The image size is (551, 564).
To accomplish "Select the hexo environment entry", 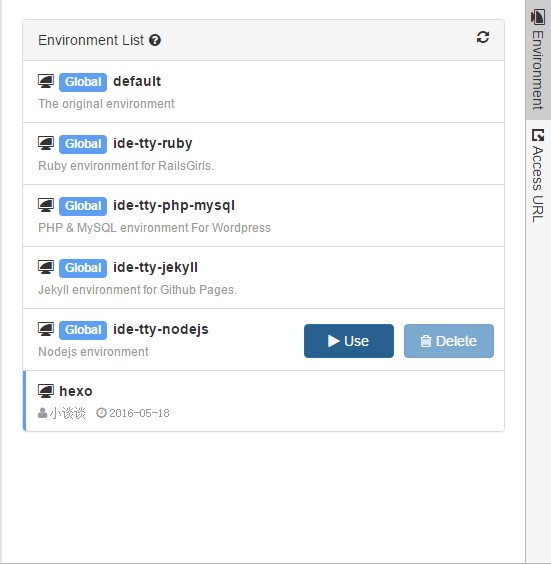I will click(x=264, y=401).
